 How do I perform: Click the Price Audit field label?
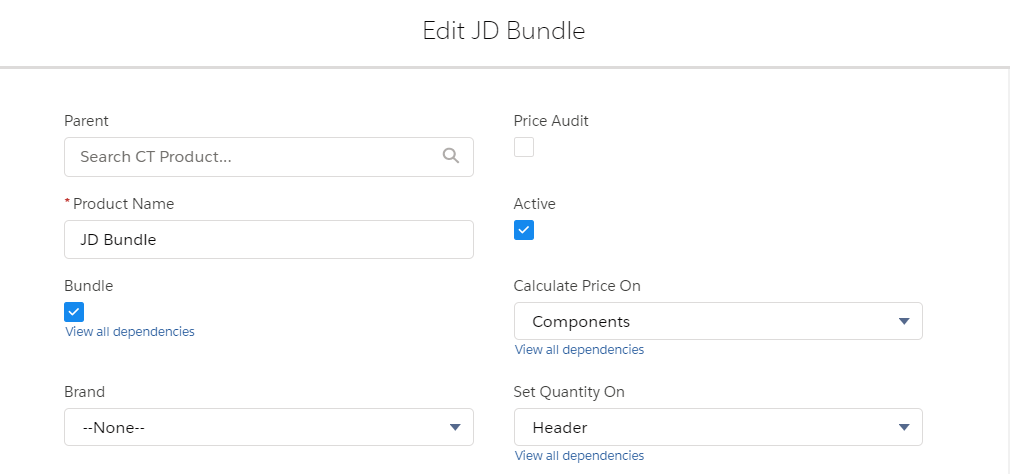pos(551,121)
